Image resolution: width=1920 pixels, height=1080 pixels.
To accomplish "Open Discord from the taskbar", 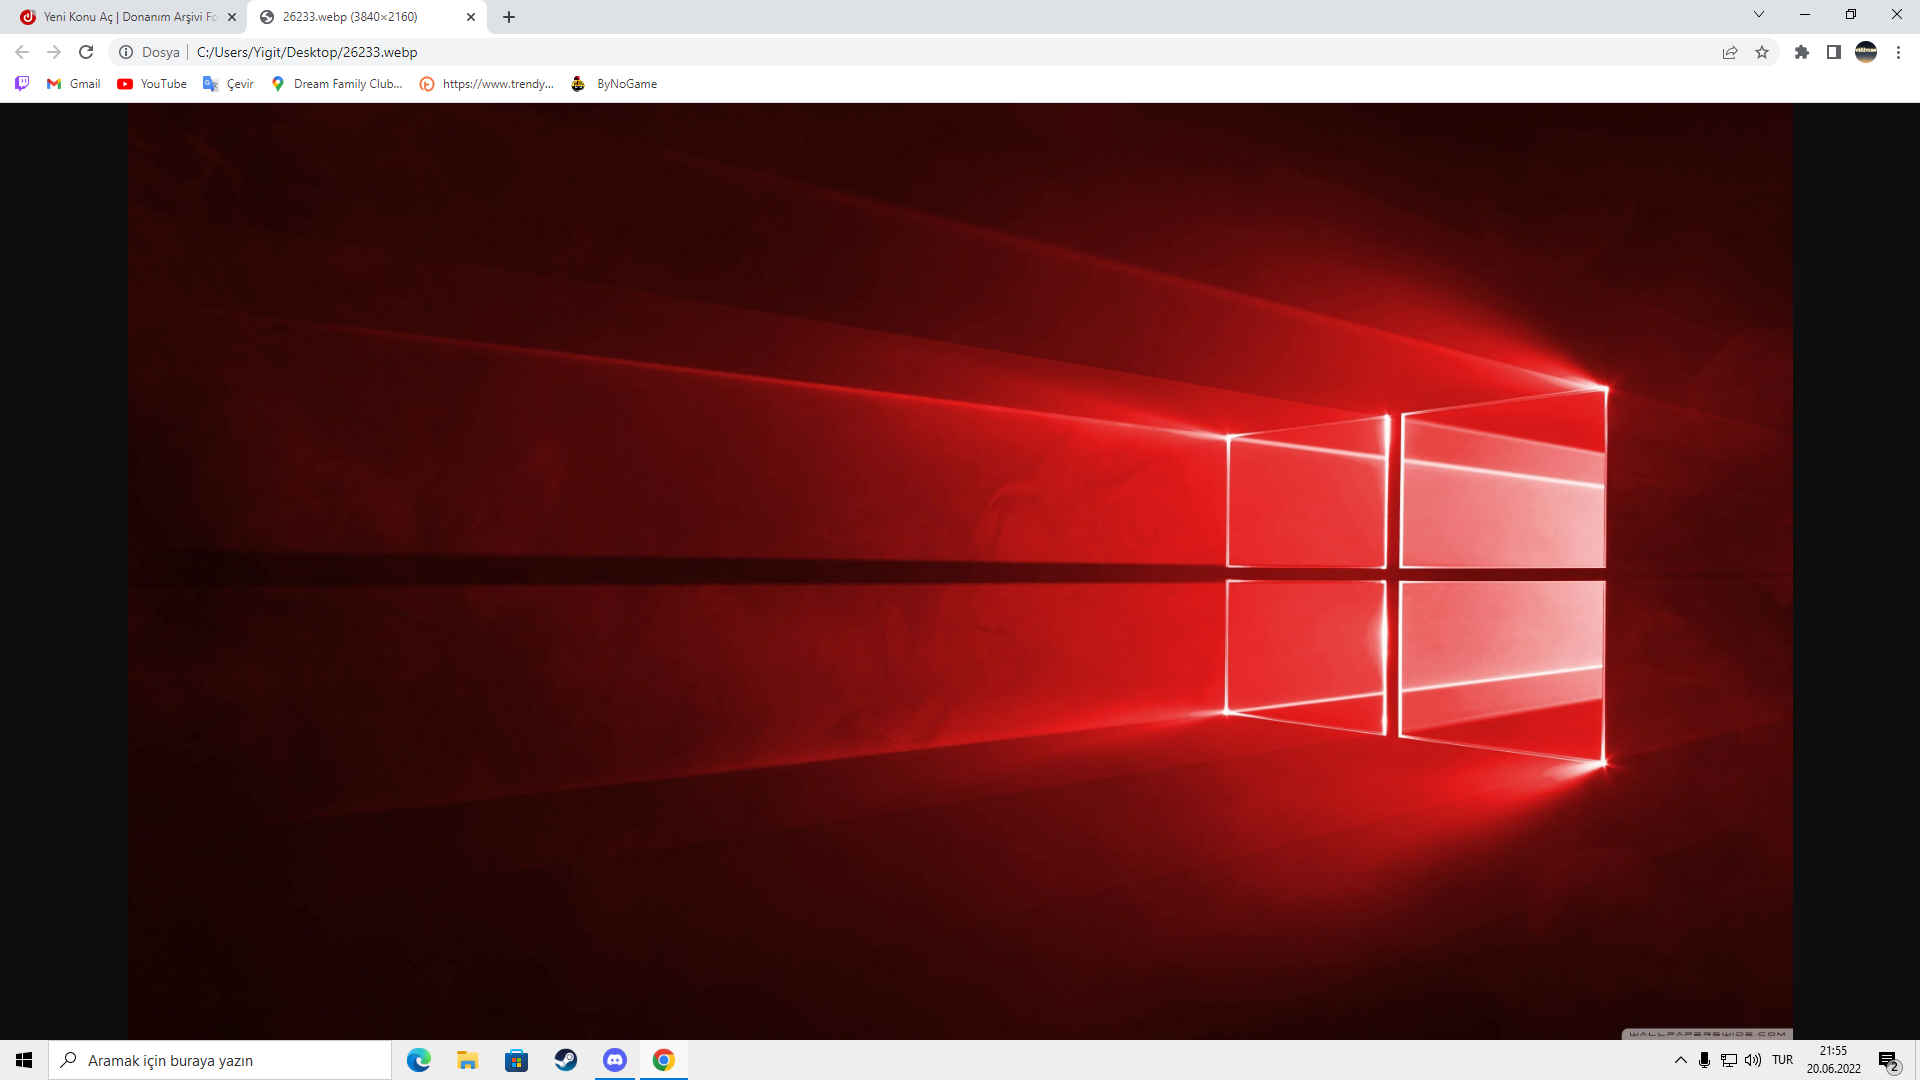I will (615, 1060).
